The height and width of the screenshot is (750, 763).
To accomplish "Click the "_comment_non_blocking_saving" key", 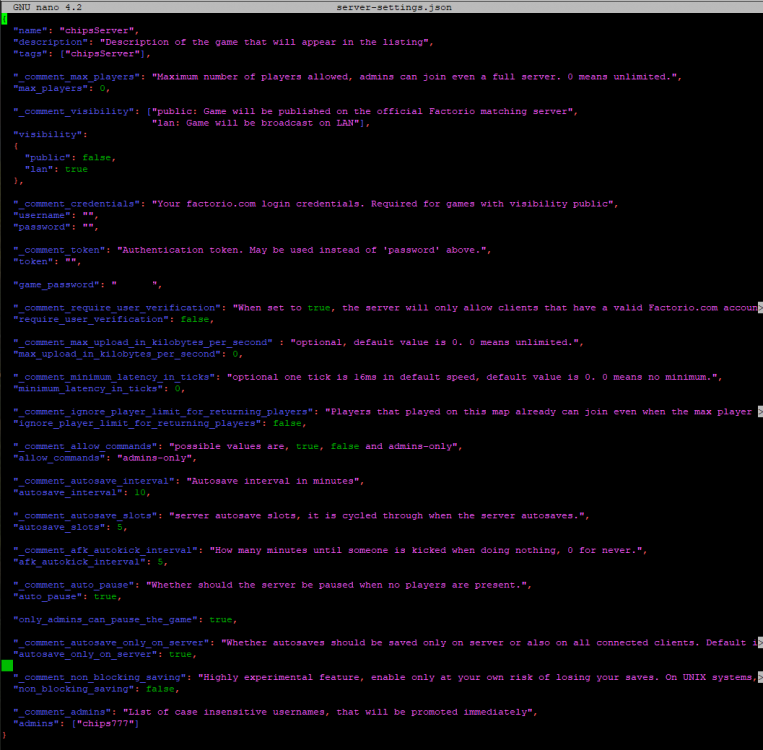I will pos(99,677).
